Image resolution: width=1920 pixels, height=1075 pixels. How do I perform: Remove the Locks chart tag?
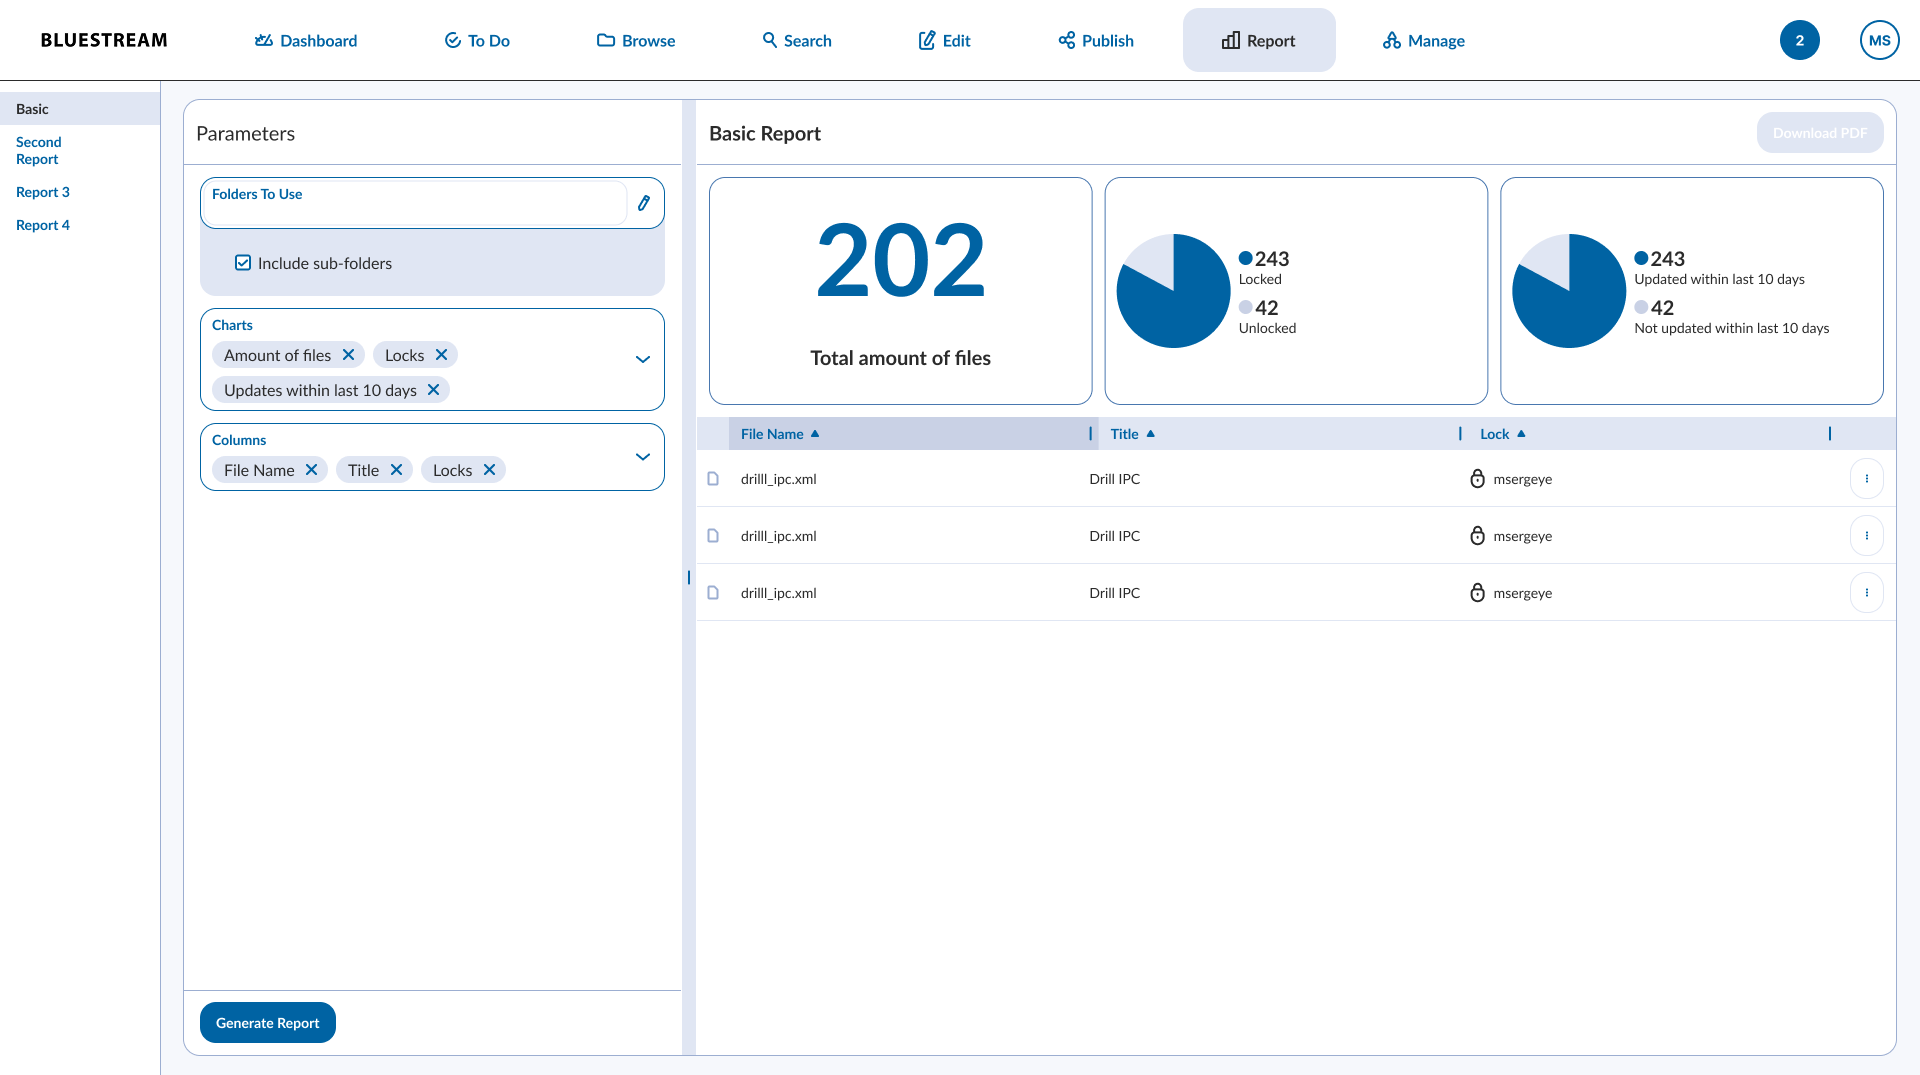[441, 355]
